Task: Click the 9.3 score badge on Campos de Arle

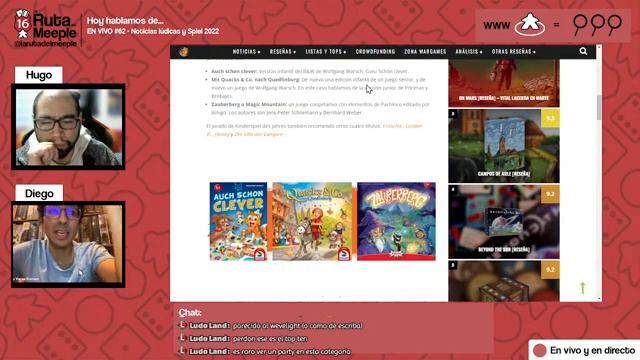Action: coord(550,118)
